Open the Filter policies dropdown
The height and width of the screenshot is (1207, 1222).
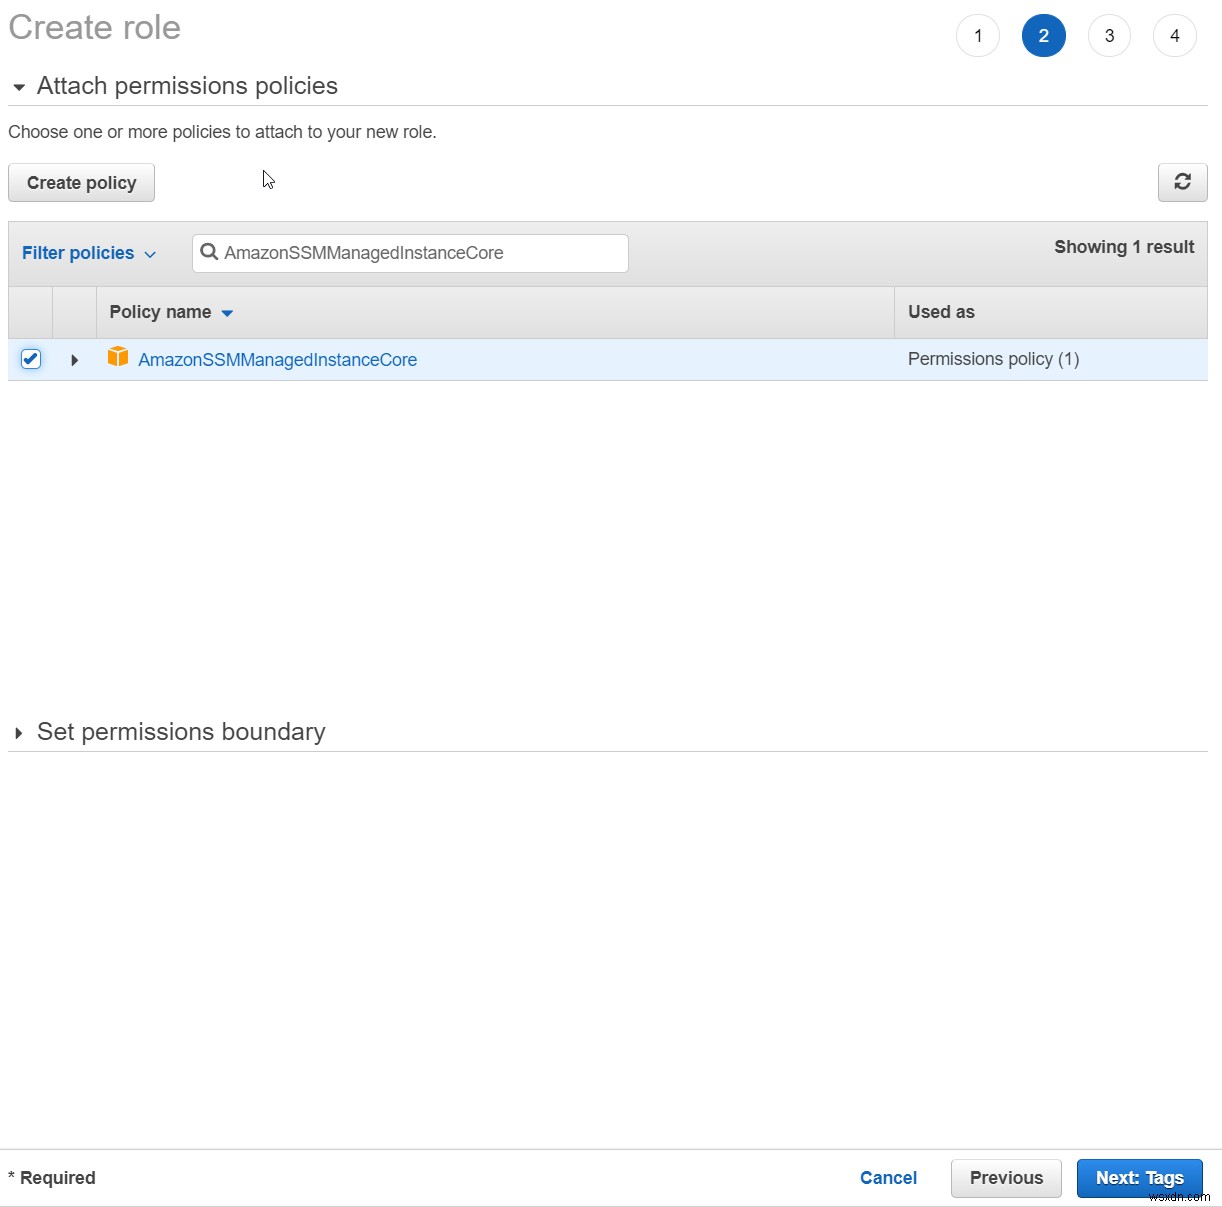point(88,253)
